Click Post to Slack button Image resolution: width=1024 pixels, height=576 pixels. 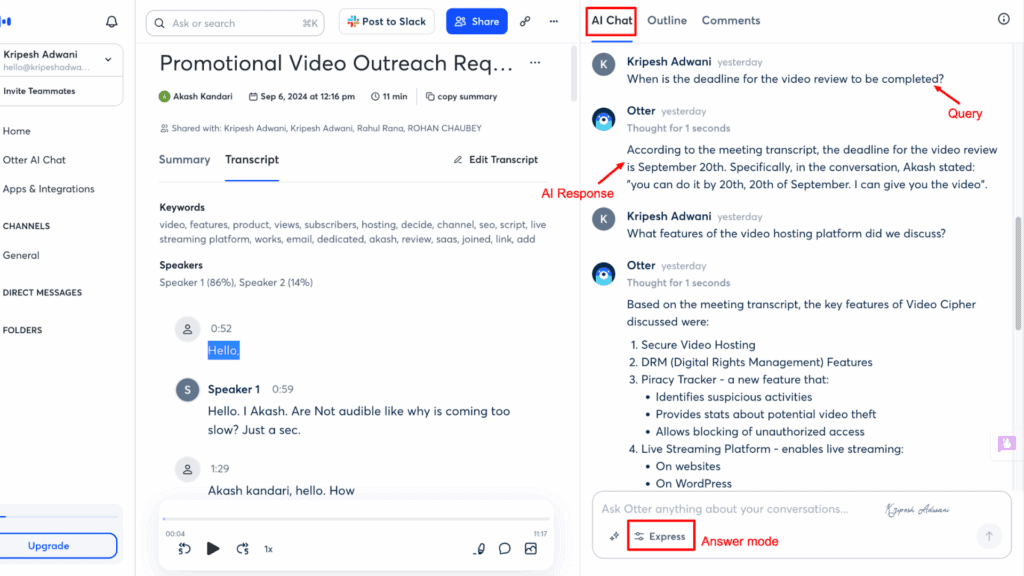(387, 22)
